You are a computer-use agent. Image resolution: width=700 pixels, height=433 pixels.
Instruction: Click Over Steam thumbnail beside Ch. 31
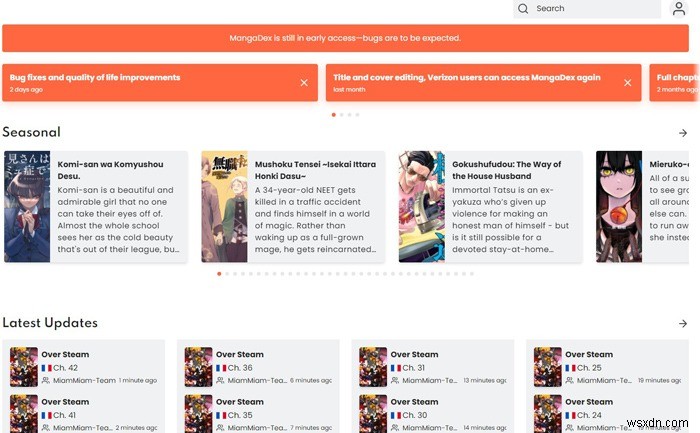373,367
